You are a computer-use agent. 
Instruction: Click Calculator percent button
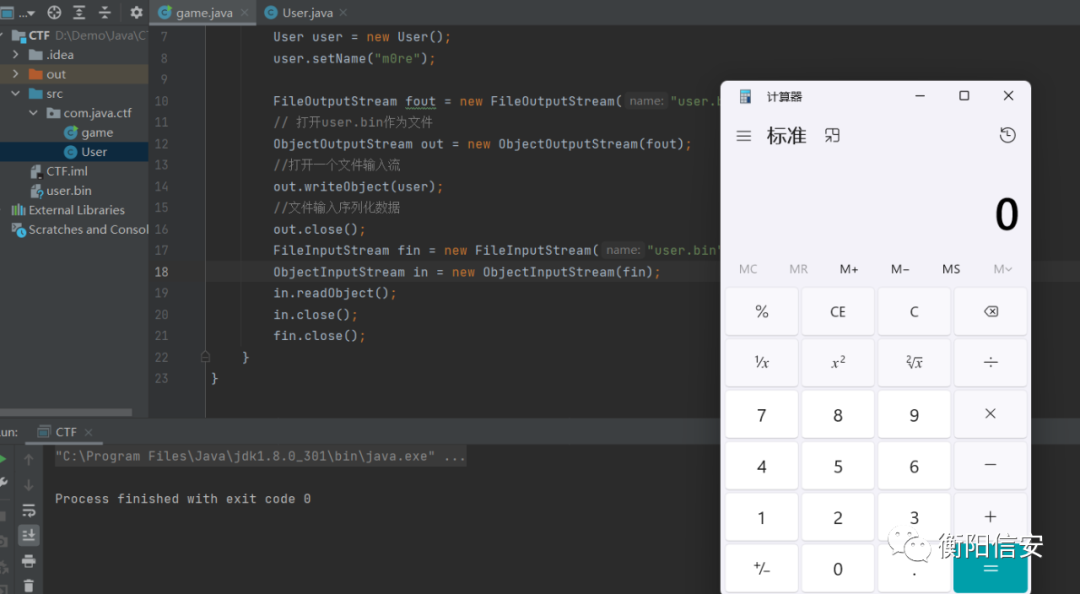pos(762,311)
